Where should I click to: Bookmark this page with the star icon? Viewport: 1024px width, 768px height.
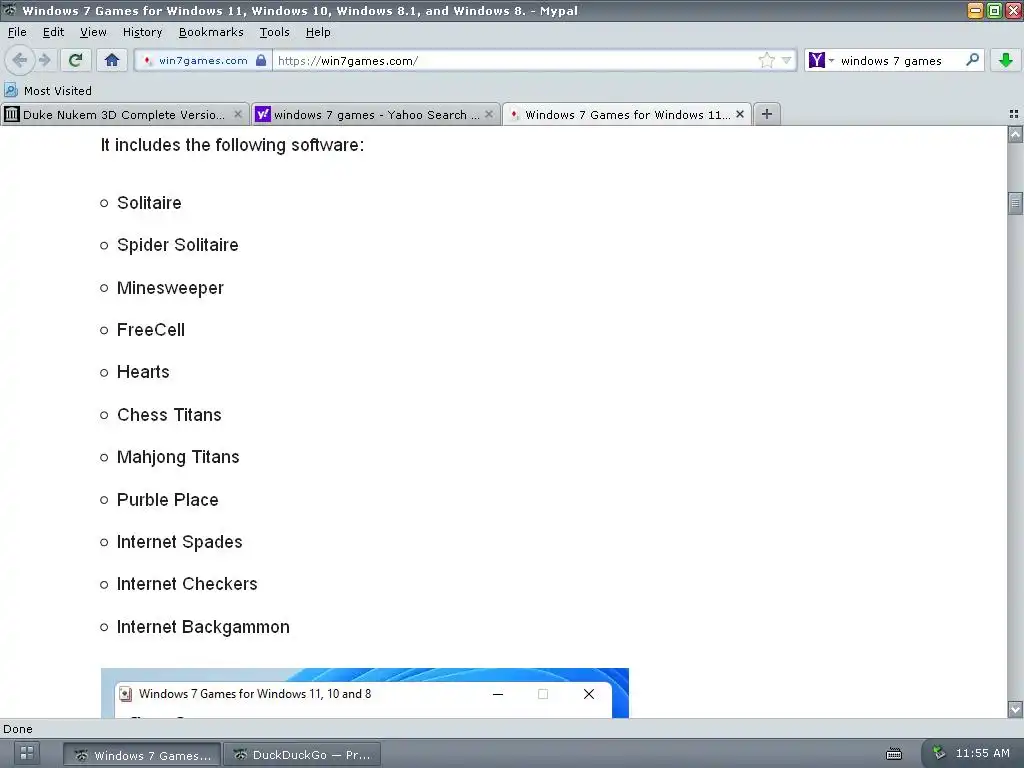(x=767, y=61)
